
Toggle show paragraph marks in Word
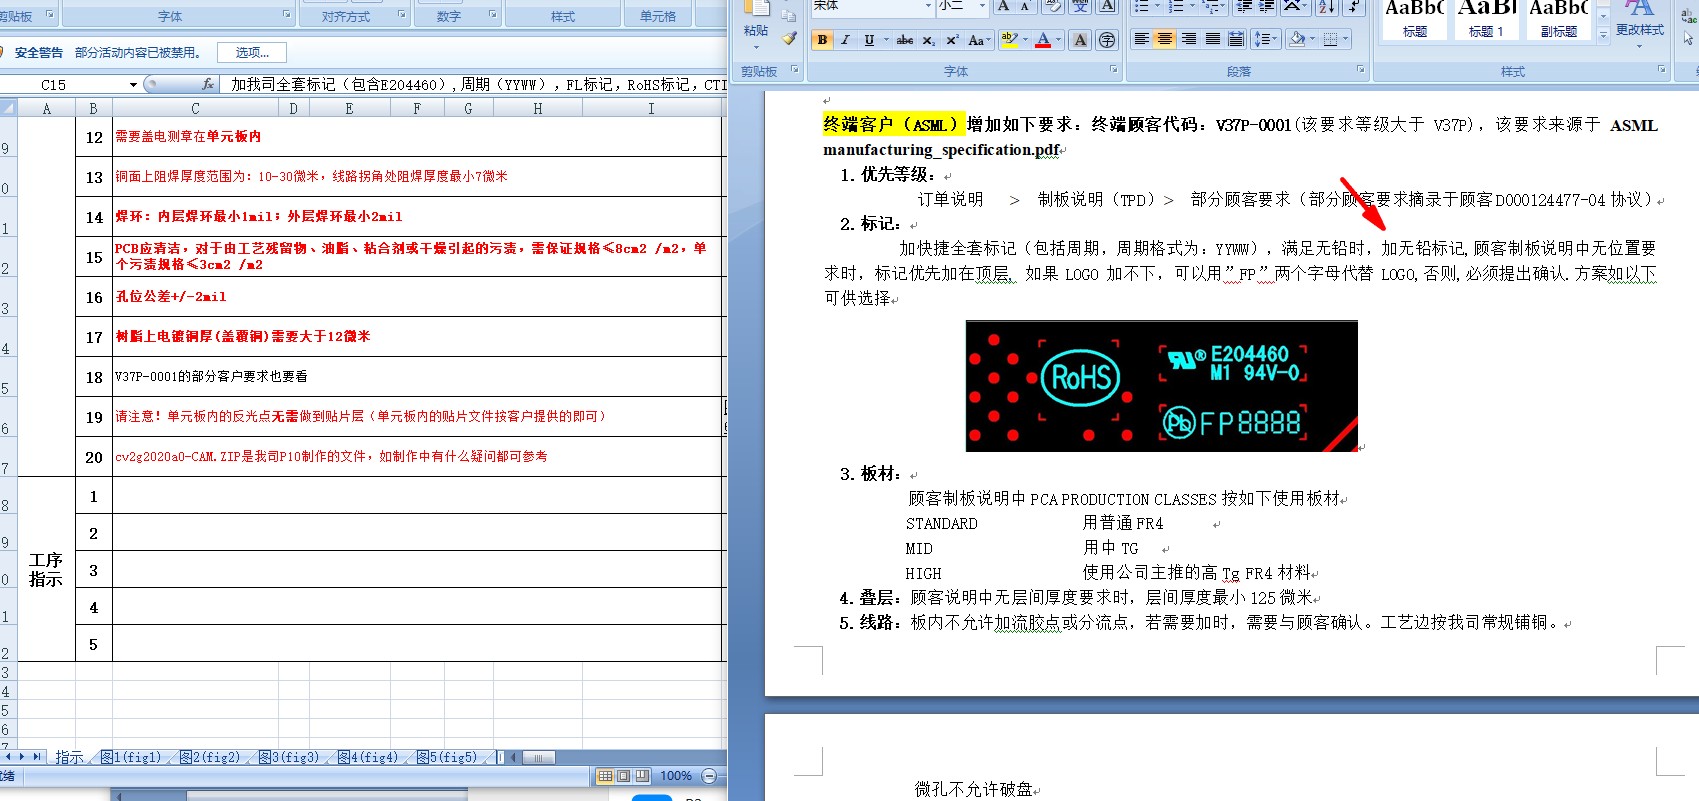(x=1353, y=6)
